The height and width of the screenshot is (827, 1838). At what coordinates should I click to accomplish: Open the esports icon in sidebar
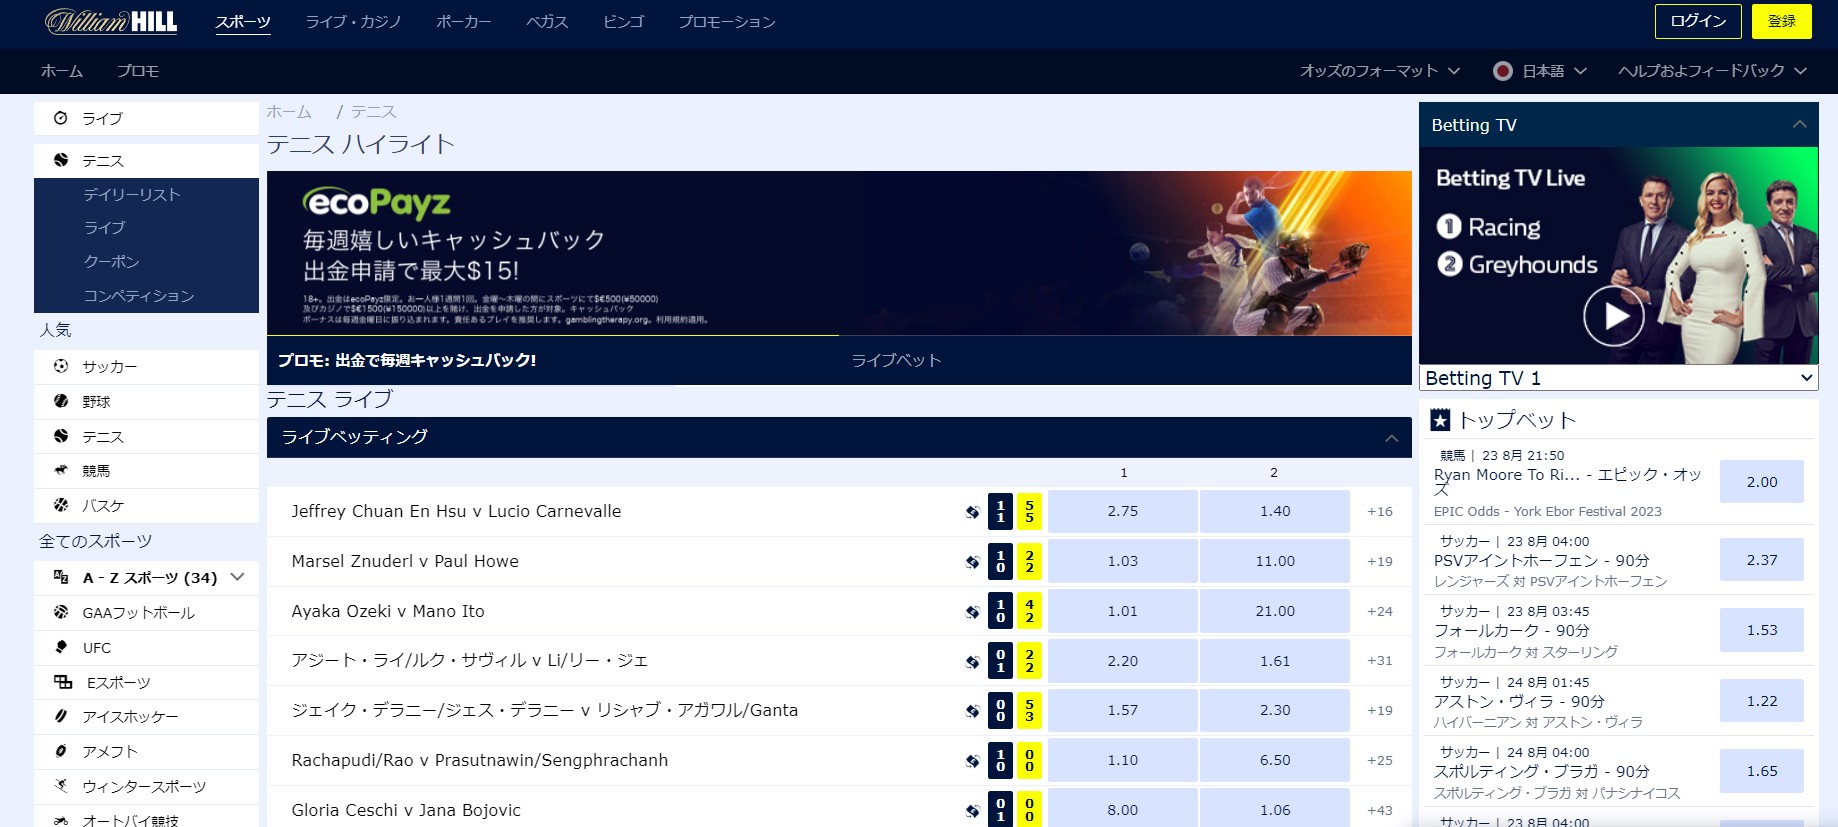63,682
